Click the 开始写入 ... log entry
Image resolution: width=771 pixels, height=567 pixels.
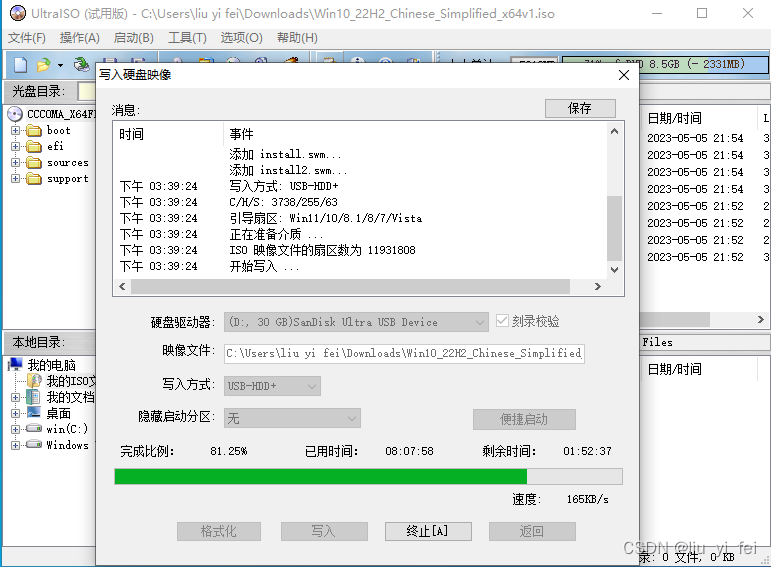(264, 267)
